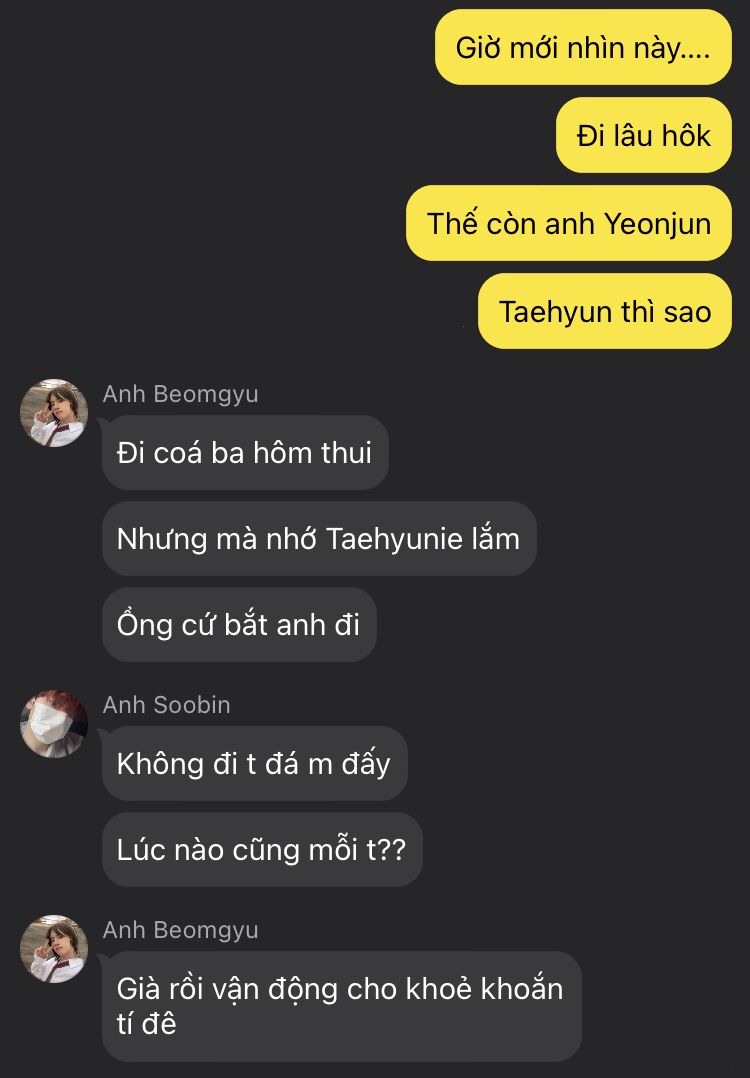Select the 'Thế còn anh Yeonjun' message
The width and height of the screenshot is (750, 1078).
pos(569,223)
